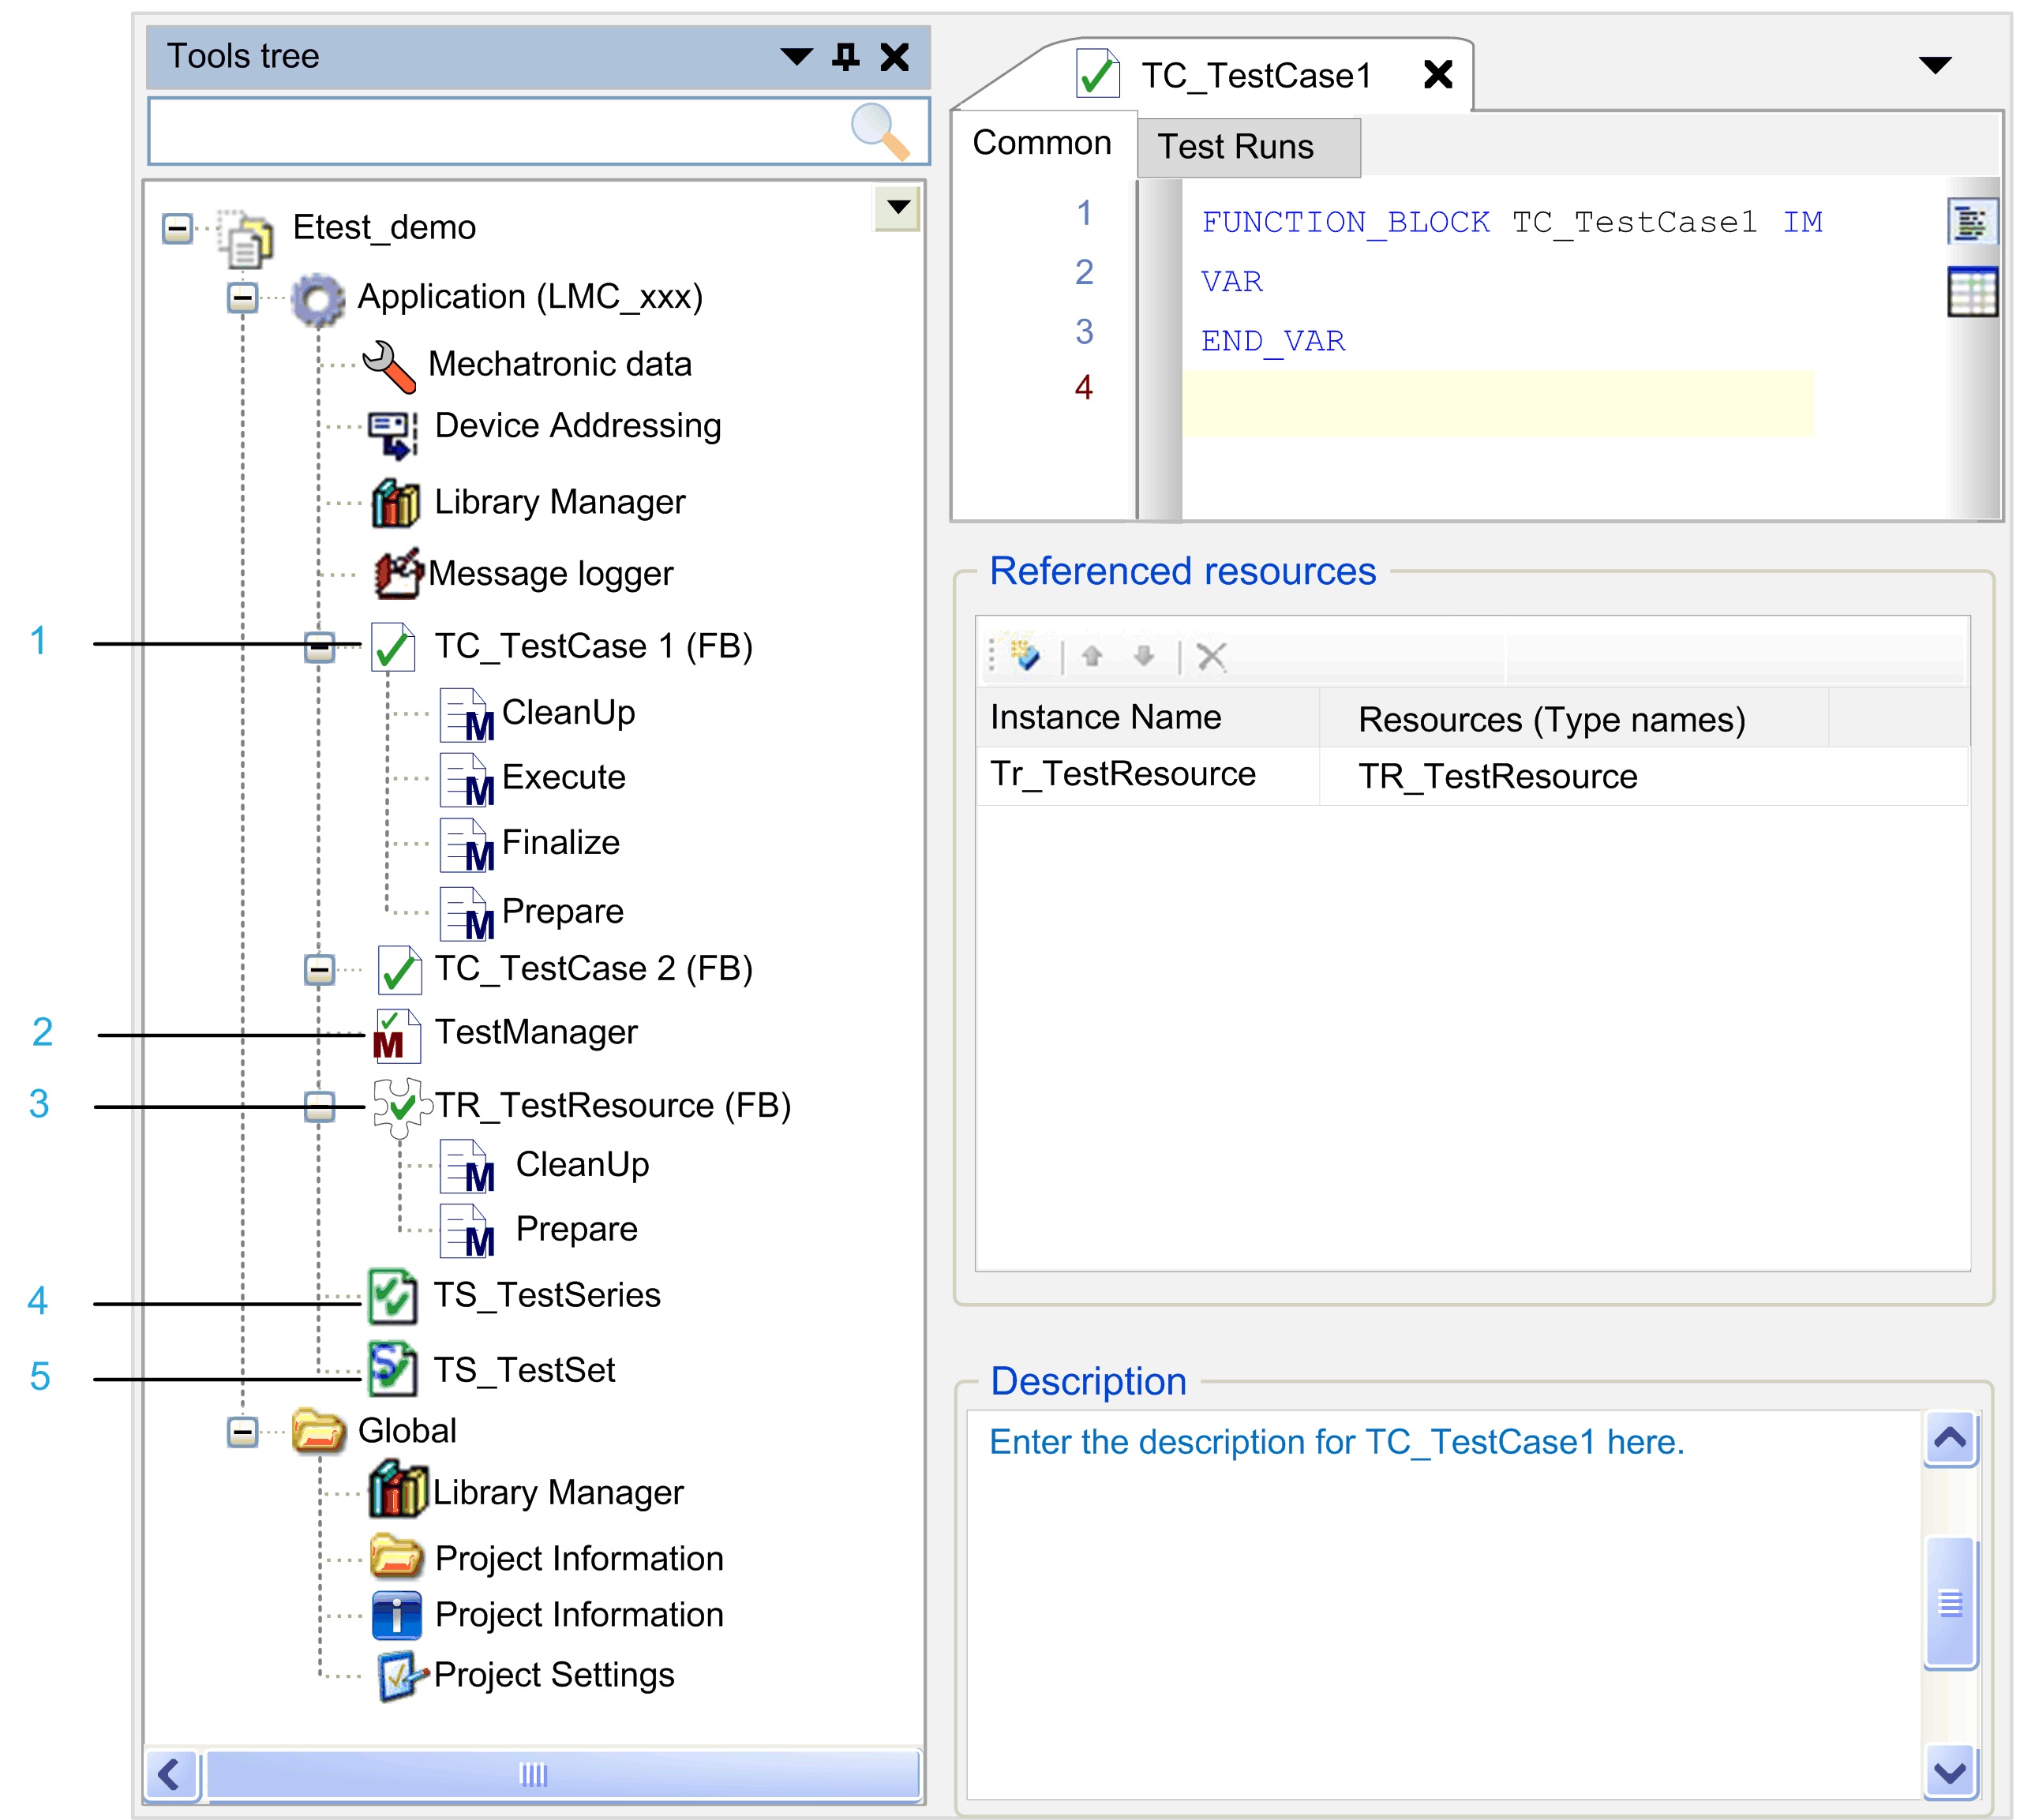The width and height of the screenshot is (2020, 1820).
Task: Select the Common tab
Action: pyautogui.click(x=1041, y=143)
